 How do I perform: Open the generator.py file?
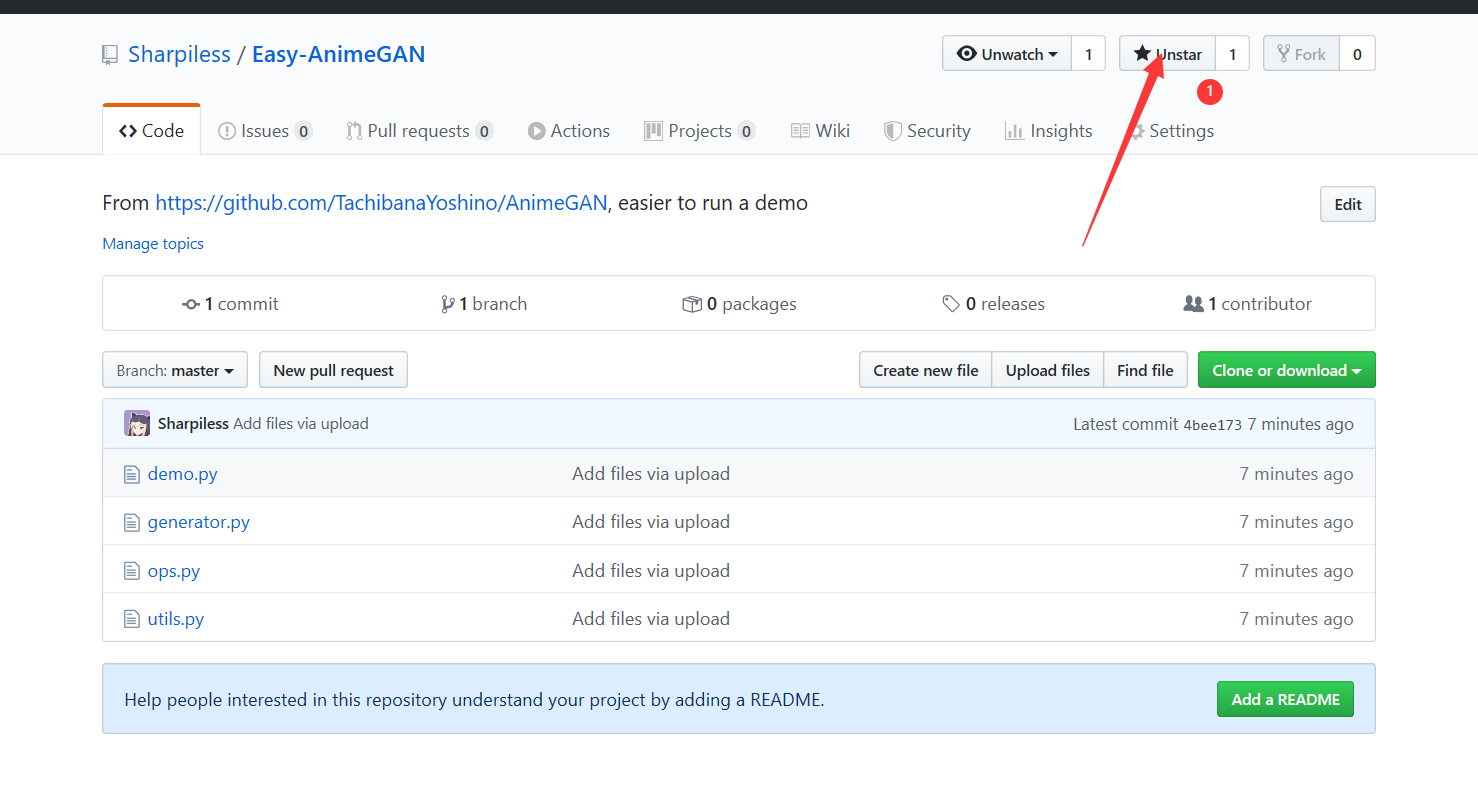[x=198, y=522]
